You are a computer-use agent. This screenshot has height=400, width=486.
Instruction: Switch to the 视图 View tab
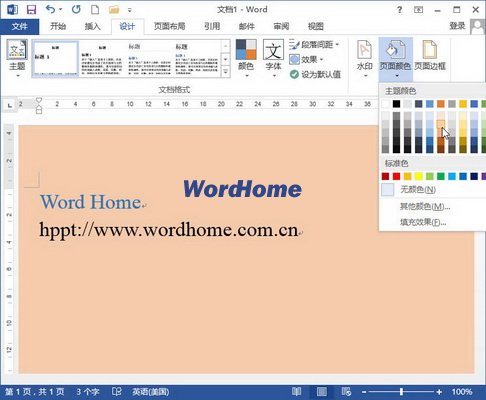pyautogui.click(x=316, y=26)
